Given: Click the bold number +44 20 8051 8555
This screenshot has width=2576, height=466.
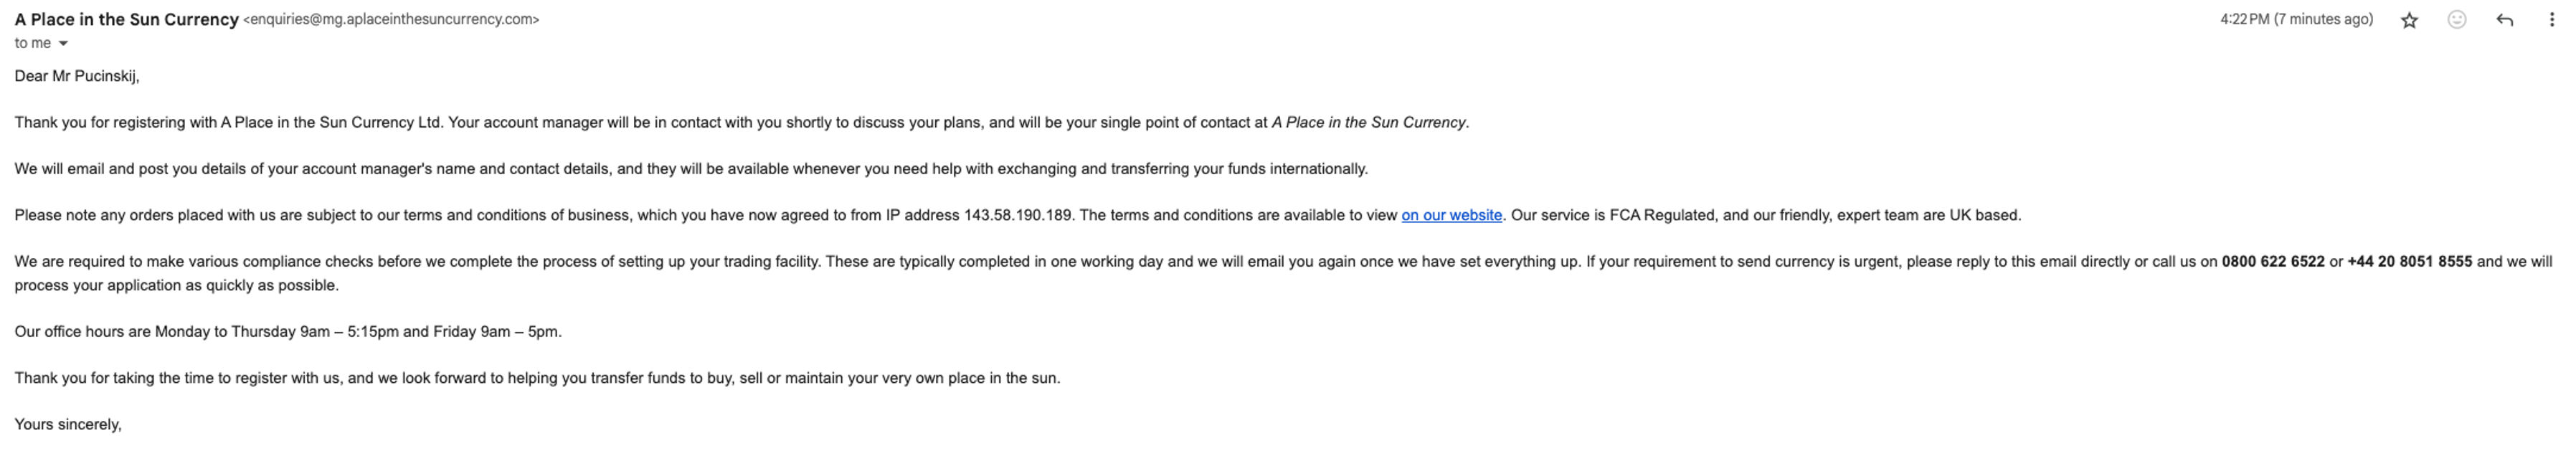Looking at the screenshot, I should (2409, 262).
